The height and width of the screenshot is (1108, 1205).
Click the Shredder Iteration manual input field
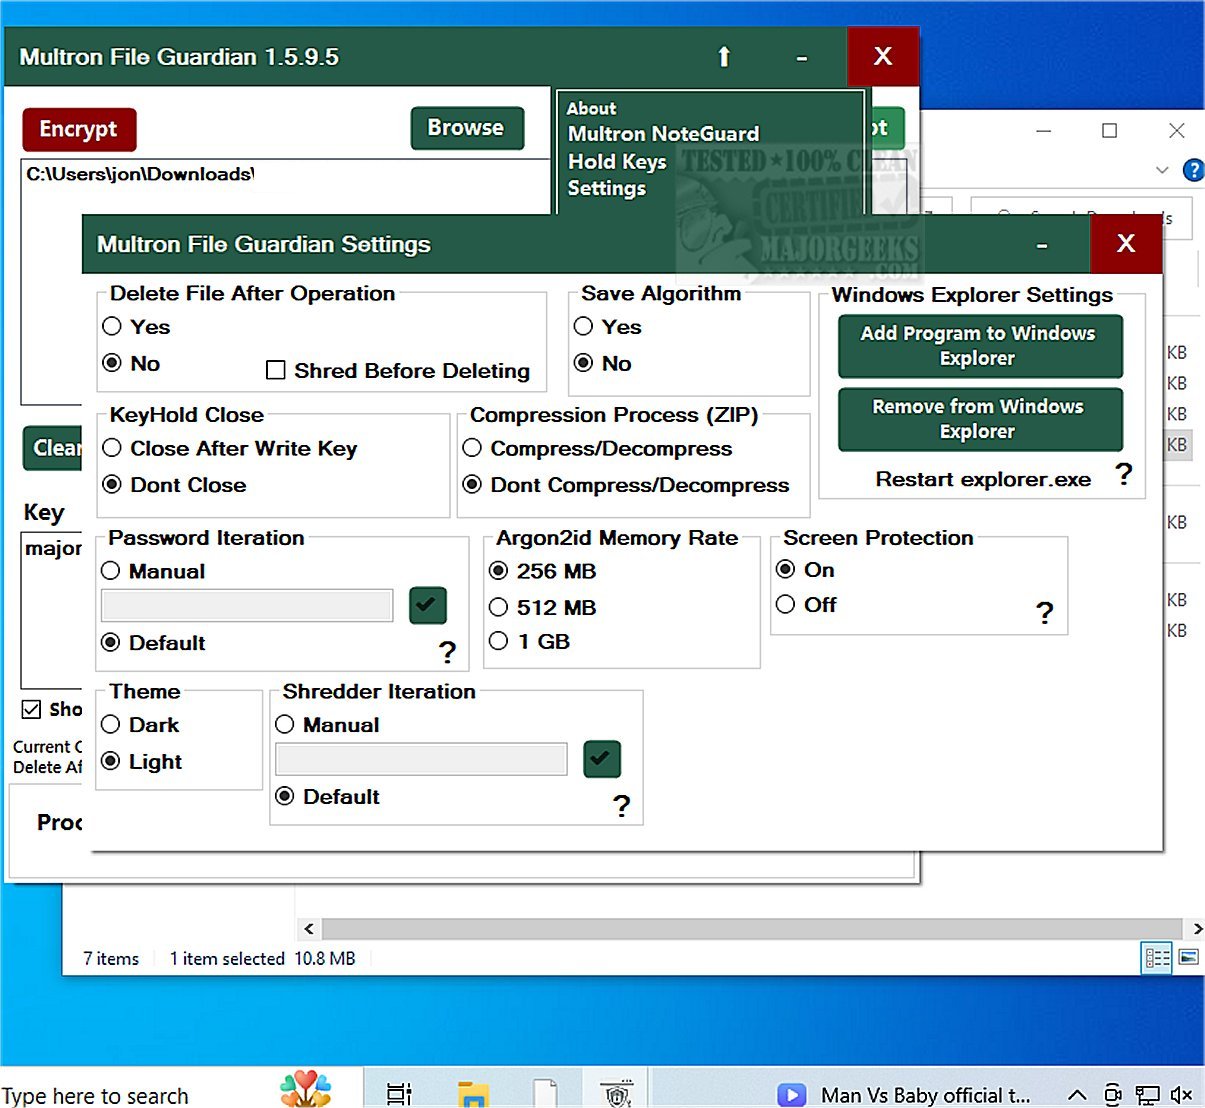421,758
